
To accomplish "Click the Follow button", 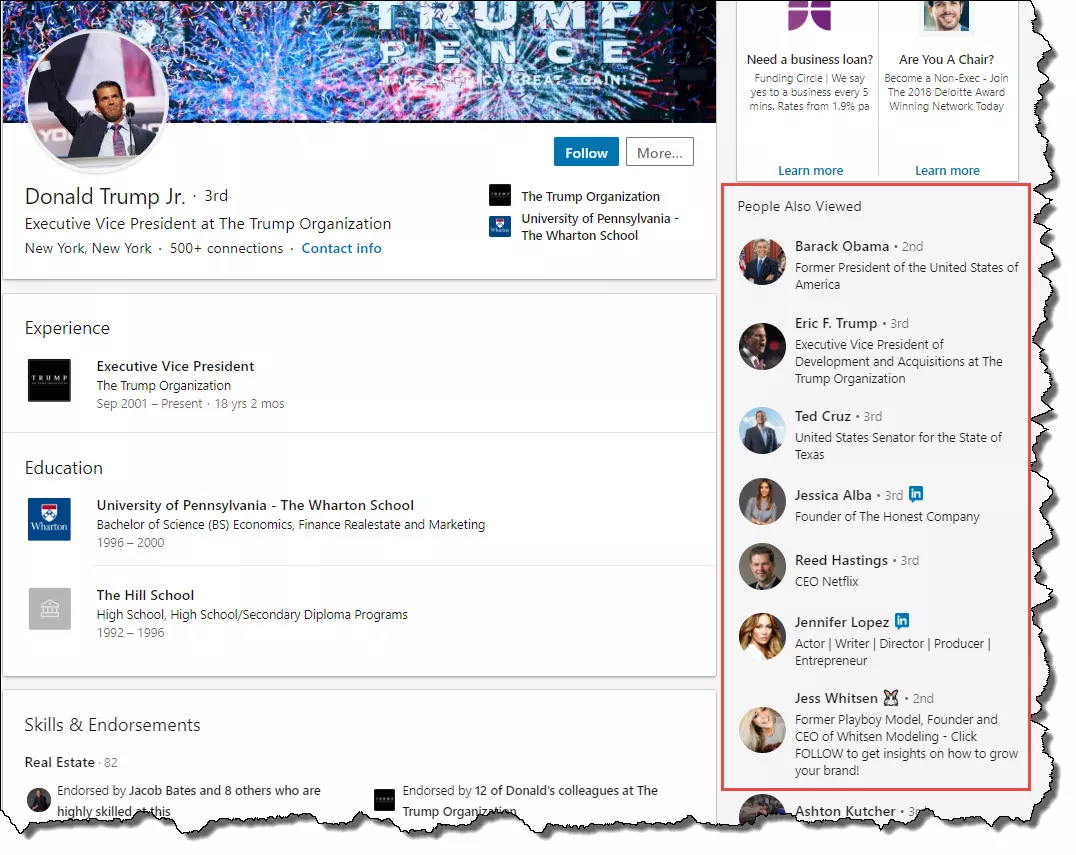I will pos(586,152).
